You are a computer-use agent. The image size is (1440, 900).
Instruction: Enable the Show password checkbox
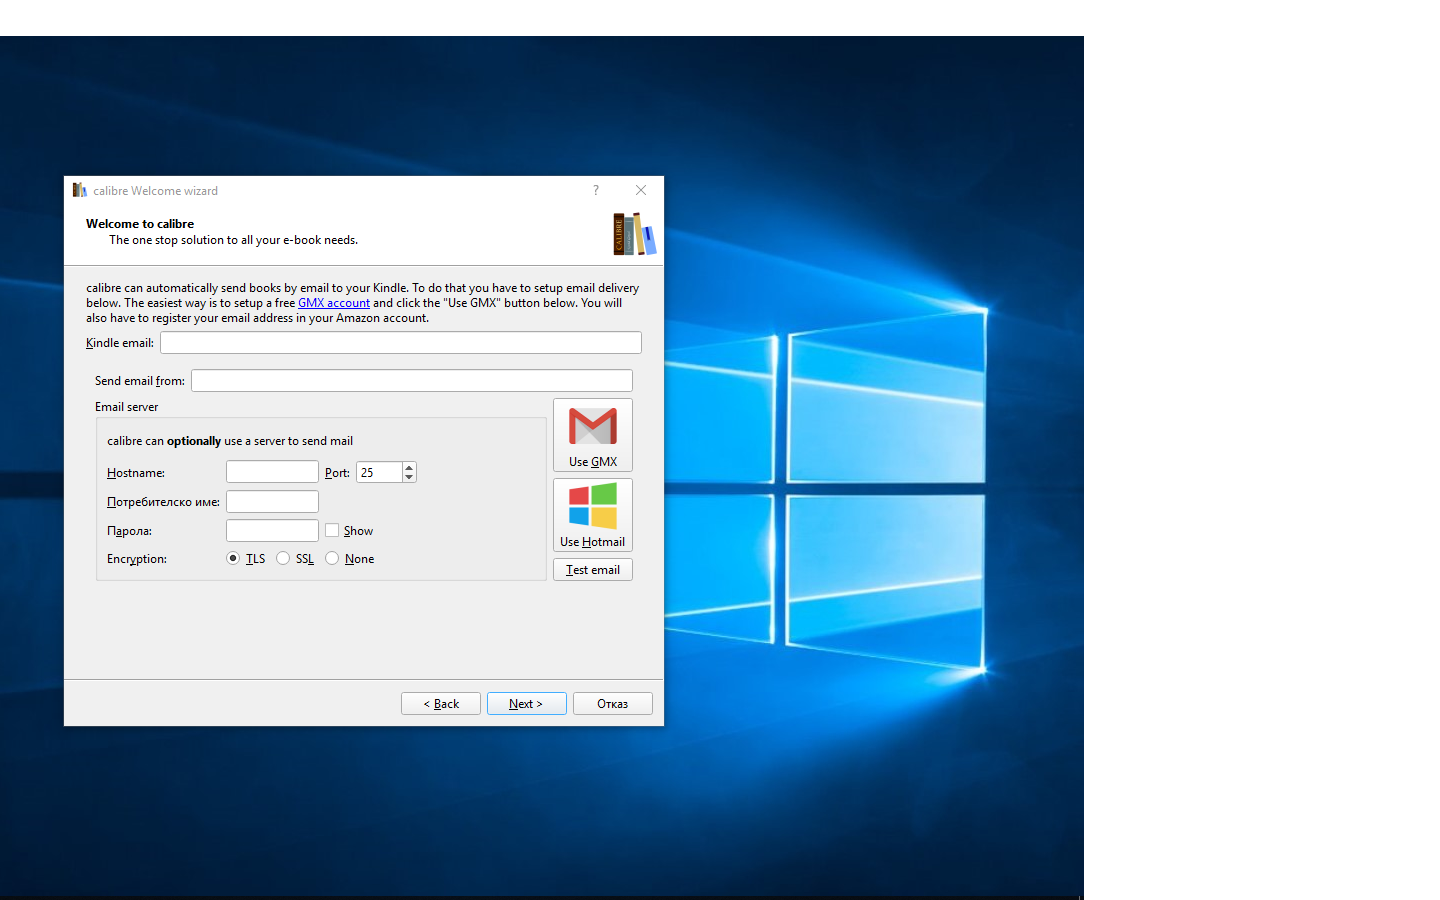tap(332, 530)
